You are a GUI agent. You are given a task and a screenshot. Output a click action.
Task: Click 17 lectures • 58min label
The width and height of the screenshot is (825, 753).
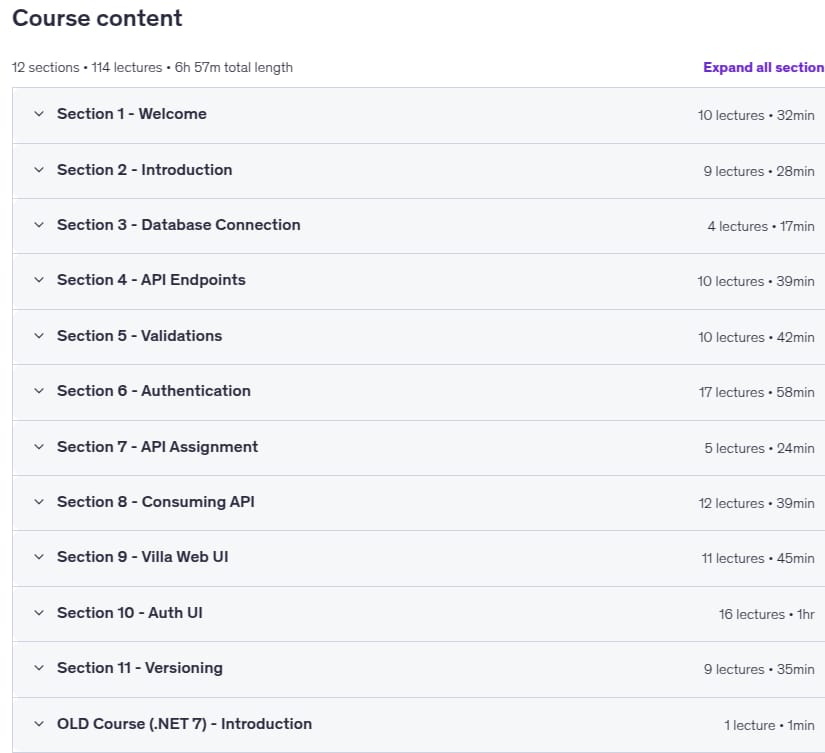[x=757, y=393]
